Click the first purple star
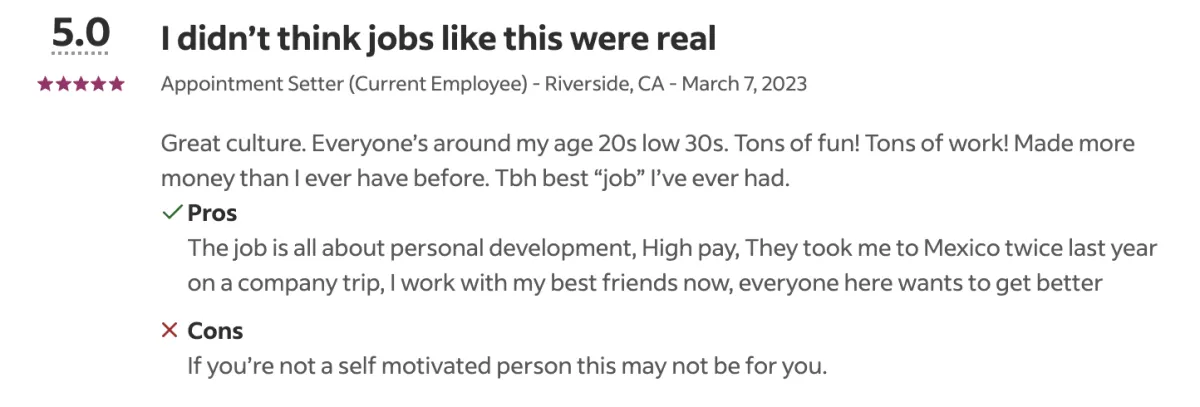Viewport: 1200px width, 407px height. (x=46, y=84)
